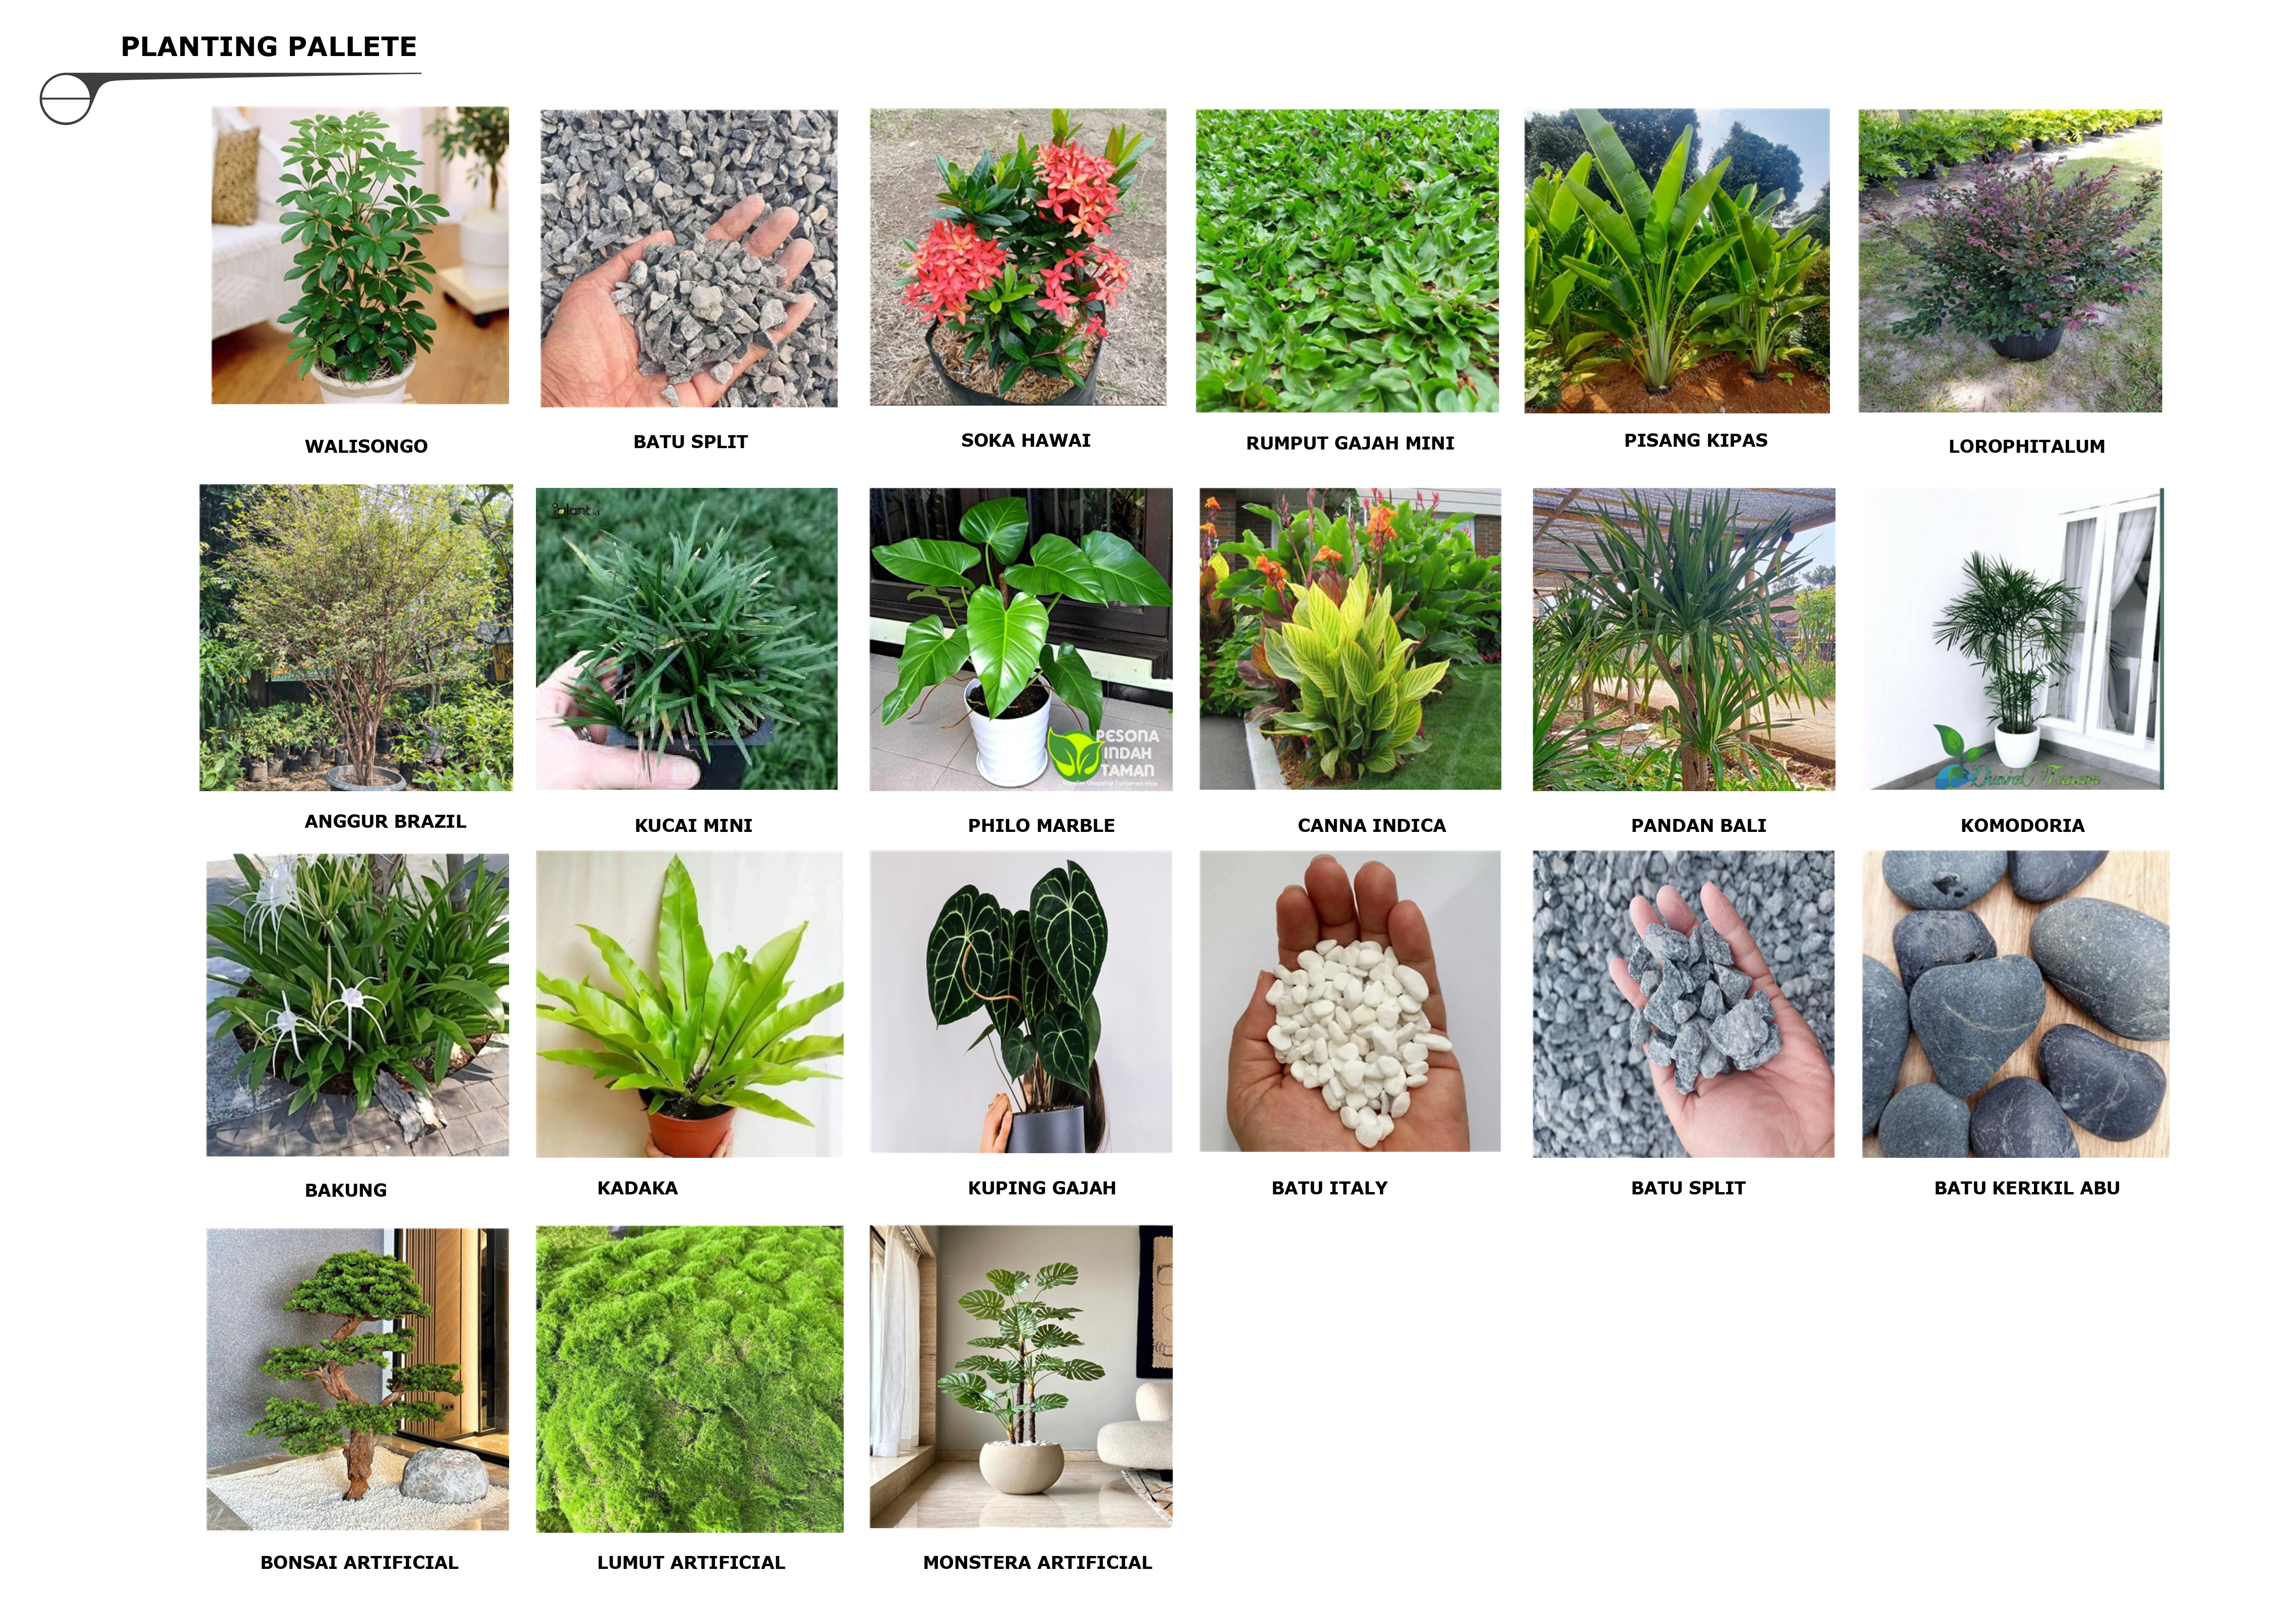
Task: Click the Anggur Brazil tree photo
Action: [356, 638]
